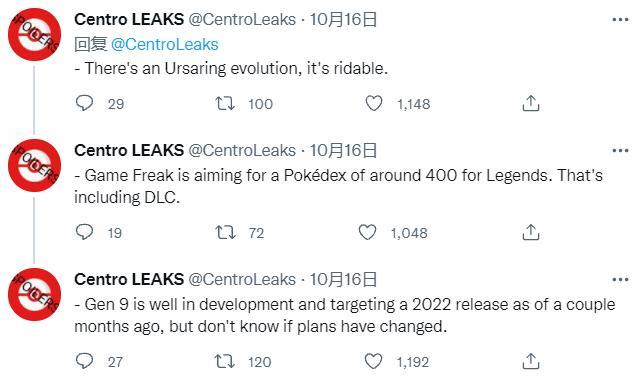Viewport: 644px width, 379px height.
Task: Open the Gen 9 tweet's profile avatar
Action: [x=35, y=294]
